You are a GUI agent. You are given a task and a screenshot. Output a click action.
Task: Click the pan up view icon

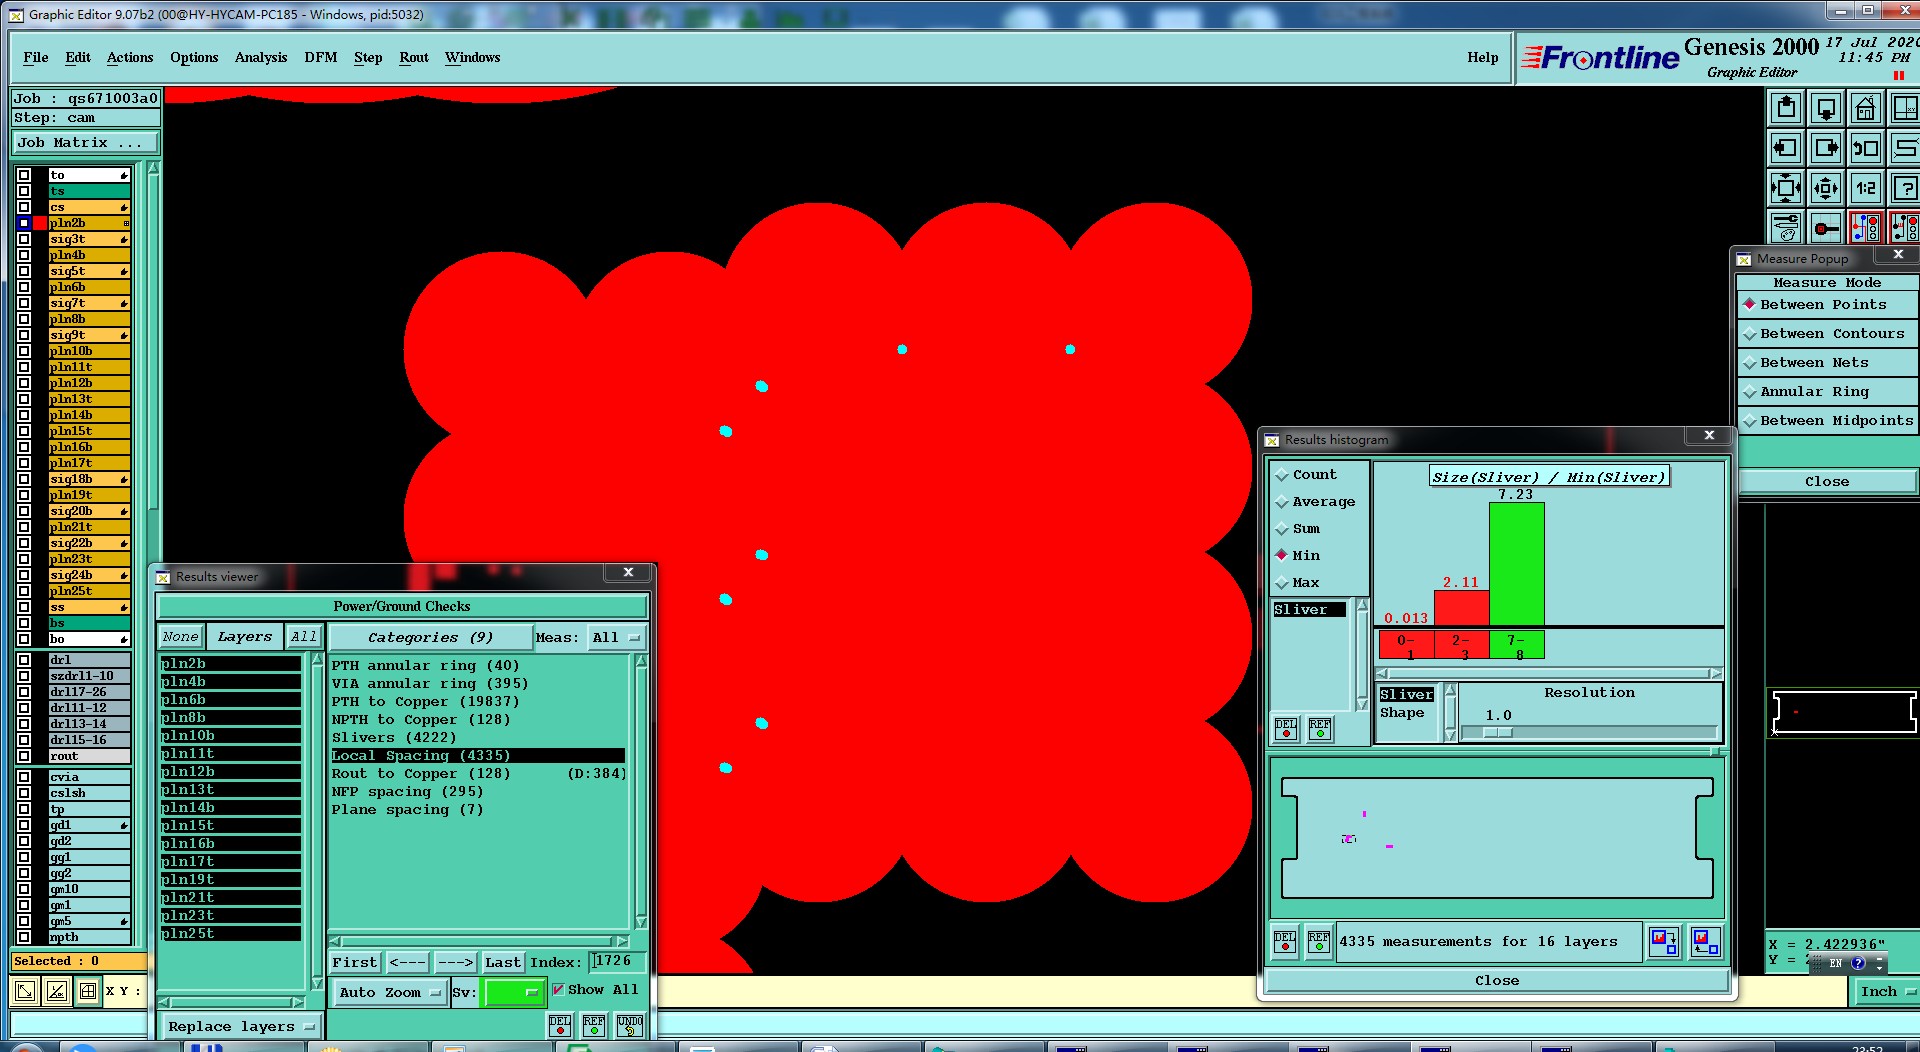tap(1786, 108)
